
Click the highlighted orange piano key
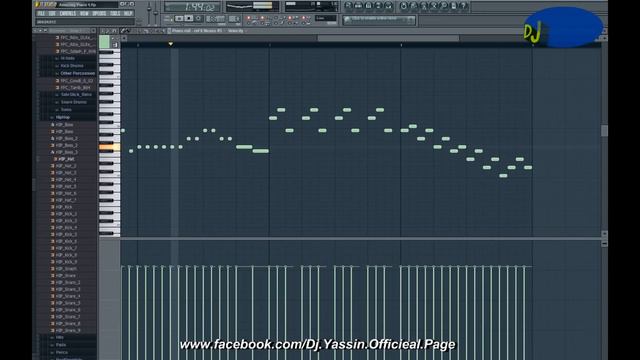point(109,147)
